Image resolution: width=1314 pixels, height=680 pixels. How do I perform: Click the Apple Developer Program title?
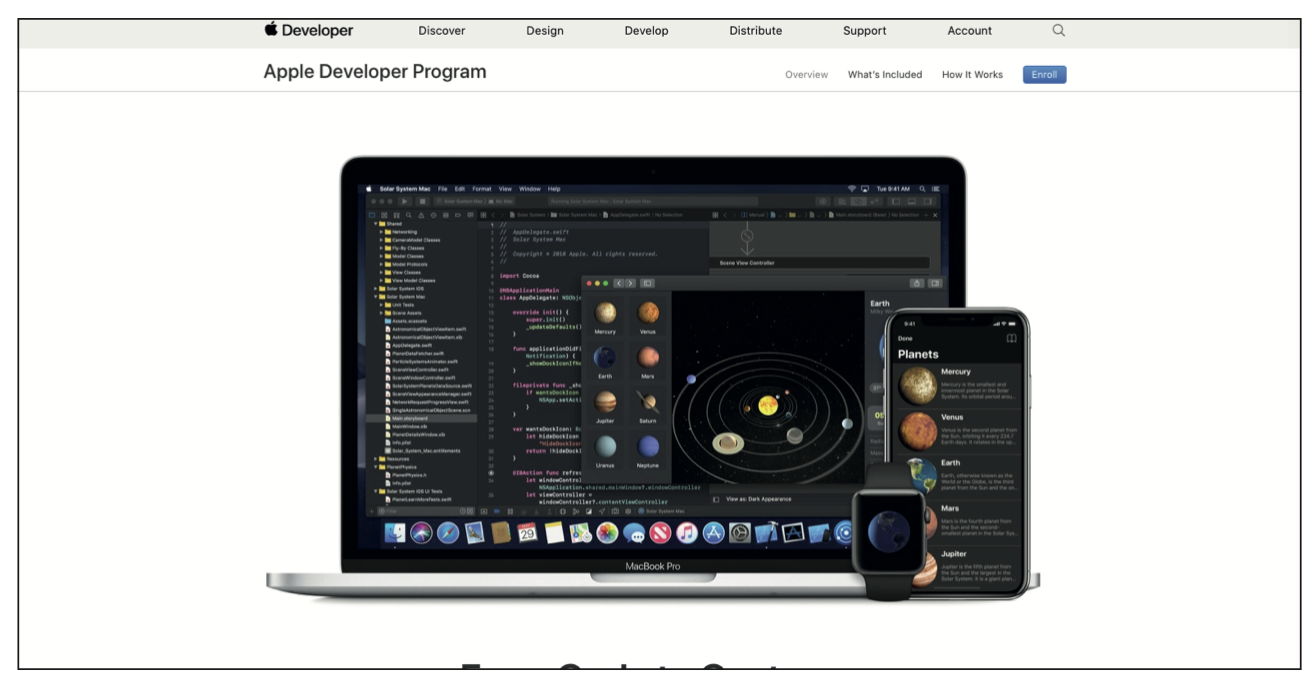[x=375, y=72]
